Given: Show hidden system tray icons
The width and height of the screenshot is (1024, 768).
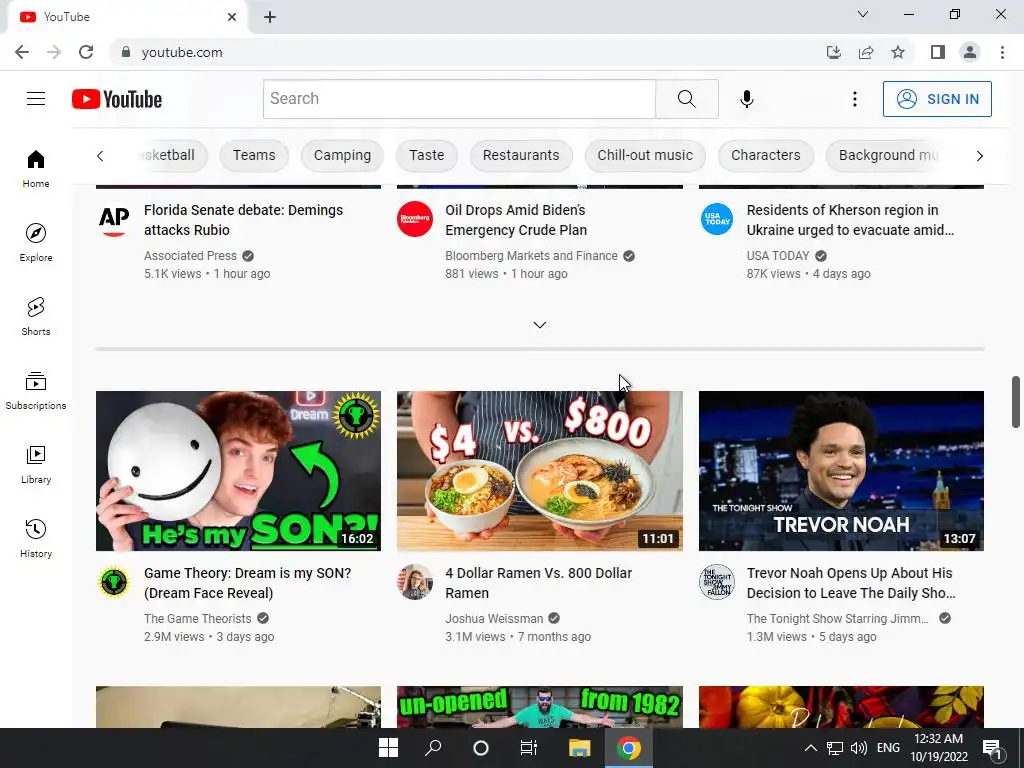Looking at the screenshot, I should (810, 748).
